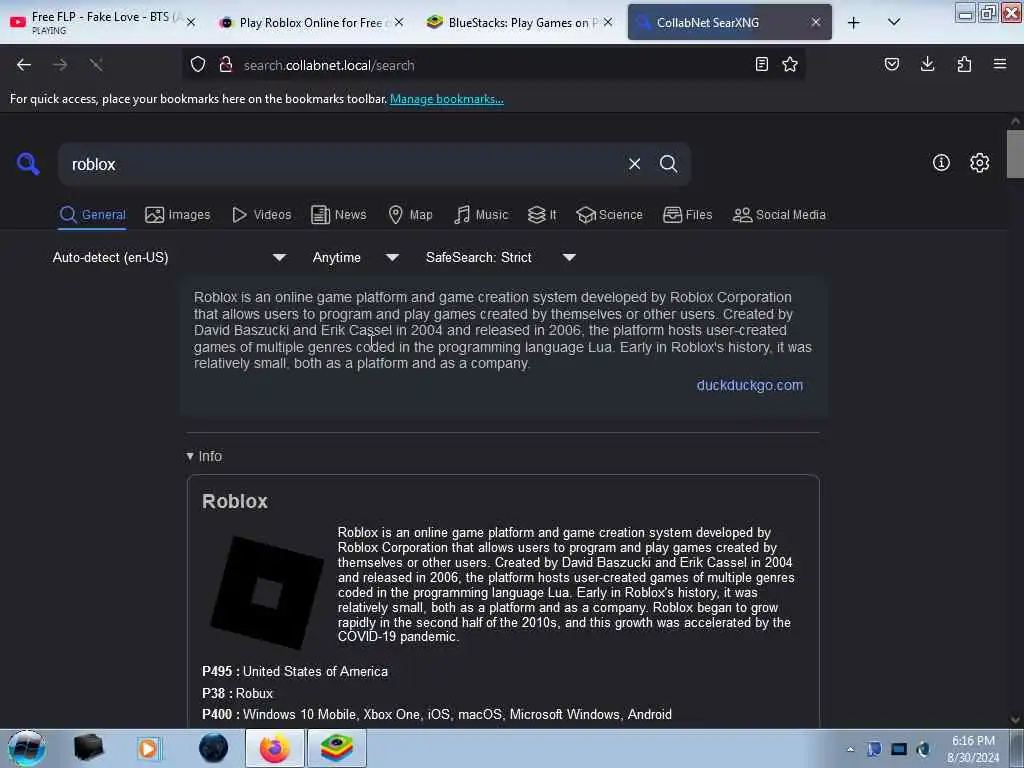
Task: Stop loading the page
Action: [96, 65]
